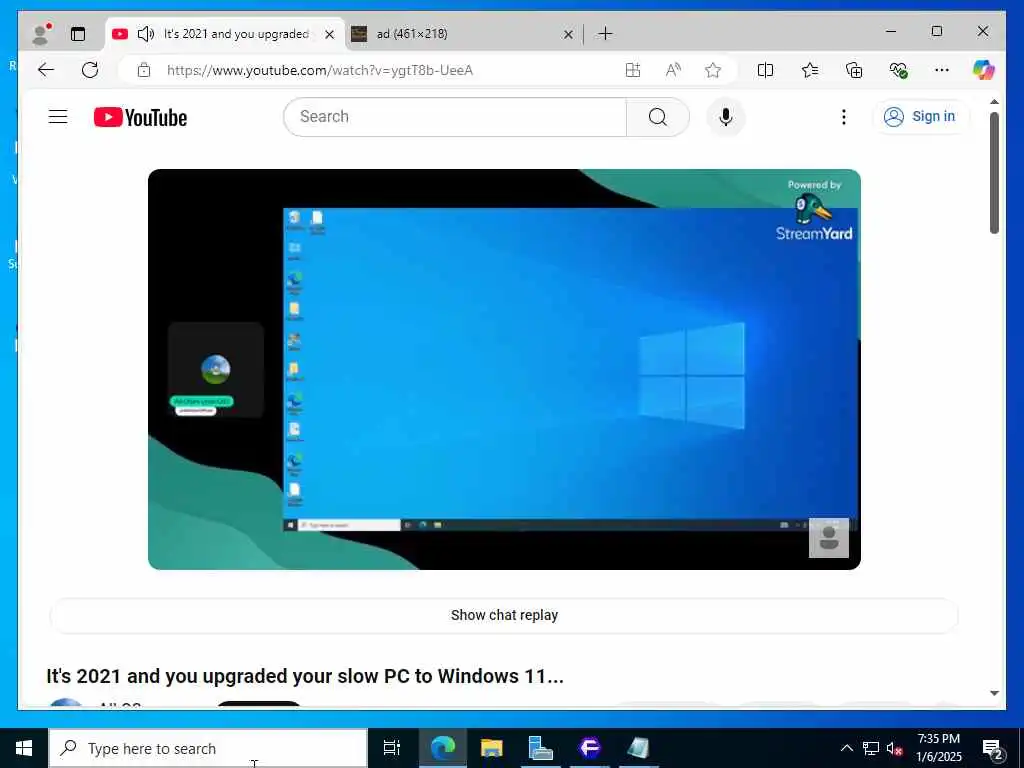Add this page to favorites star
This screenshot has height=768, width=1024.
click(713, 70)
